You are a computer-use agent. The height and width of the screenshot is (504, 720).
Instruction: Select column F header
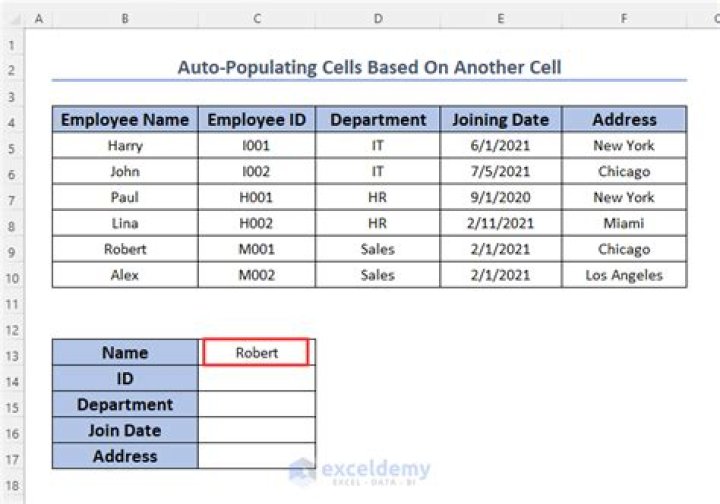pyautogui.click(x=624, y=18)
